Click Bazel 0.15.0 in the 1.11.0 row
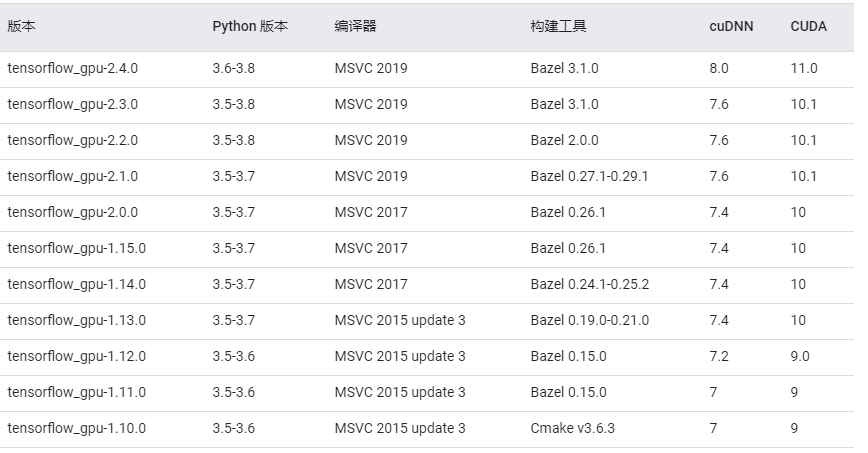 click(569, 392)
